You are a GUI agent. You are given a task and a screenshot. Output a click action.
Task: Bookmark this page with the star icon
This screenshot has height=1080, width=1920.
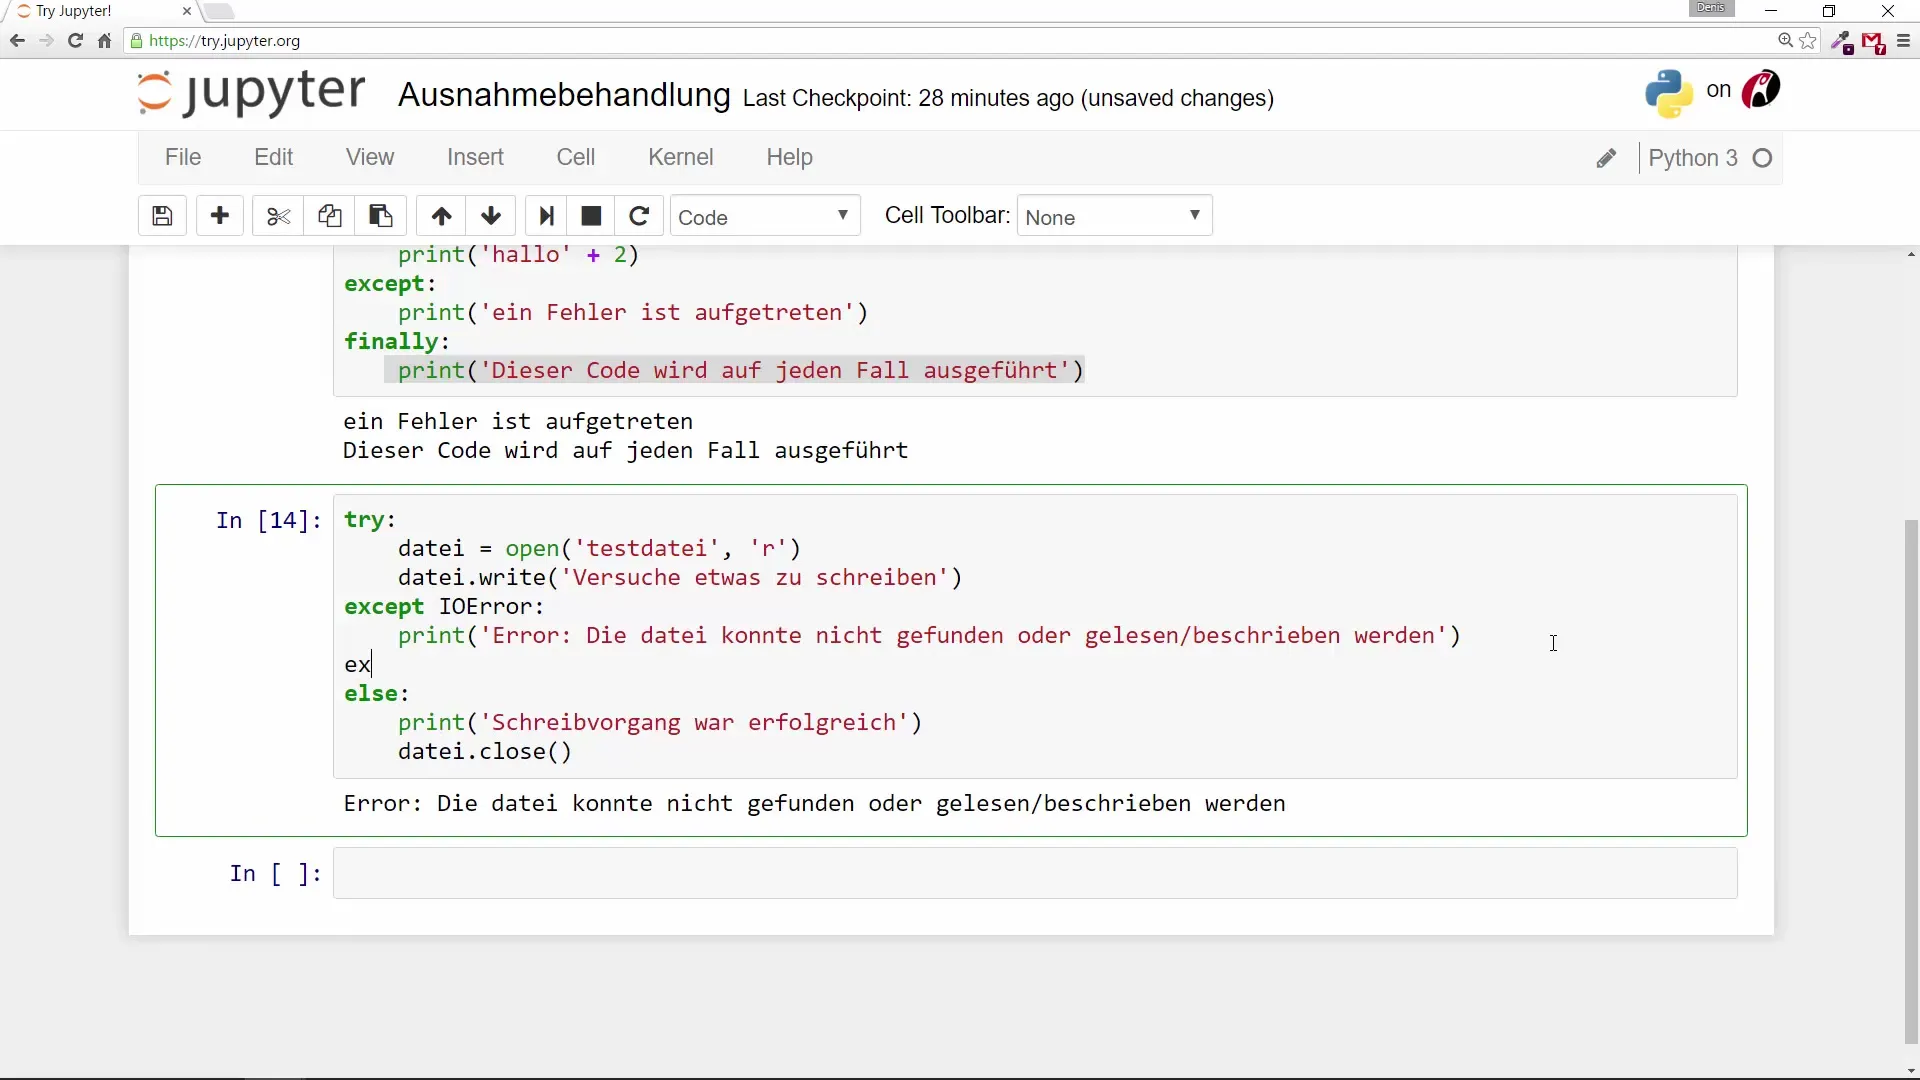pyautogui.click(x=1808, y=41)
